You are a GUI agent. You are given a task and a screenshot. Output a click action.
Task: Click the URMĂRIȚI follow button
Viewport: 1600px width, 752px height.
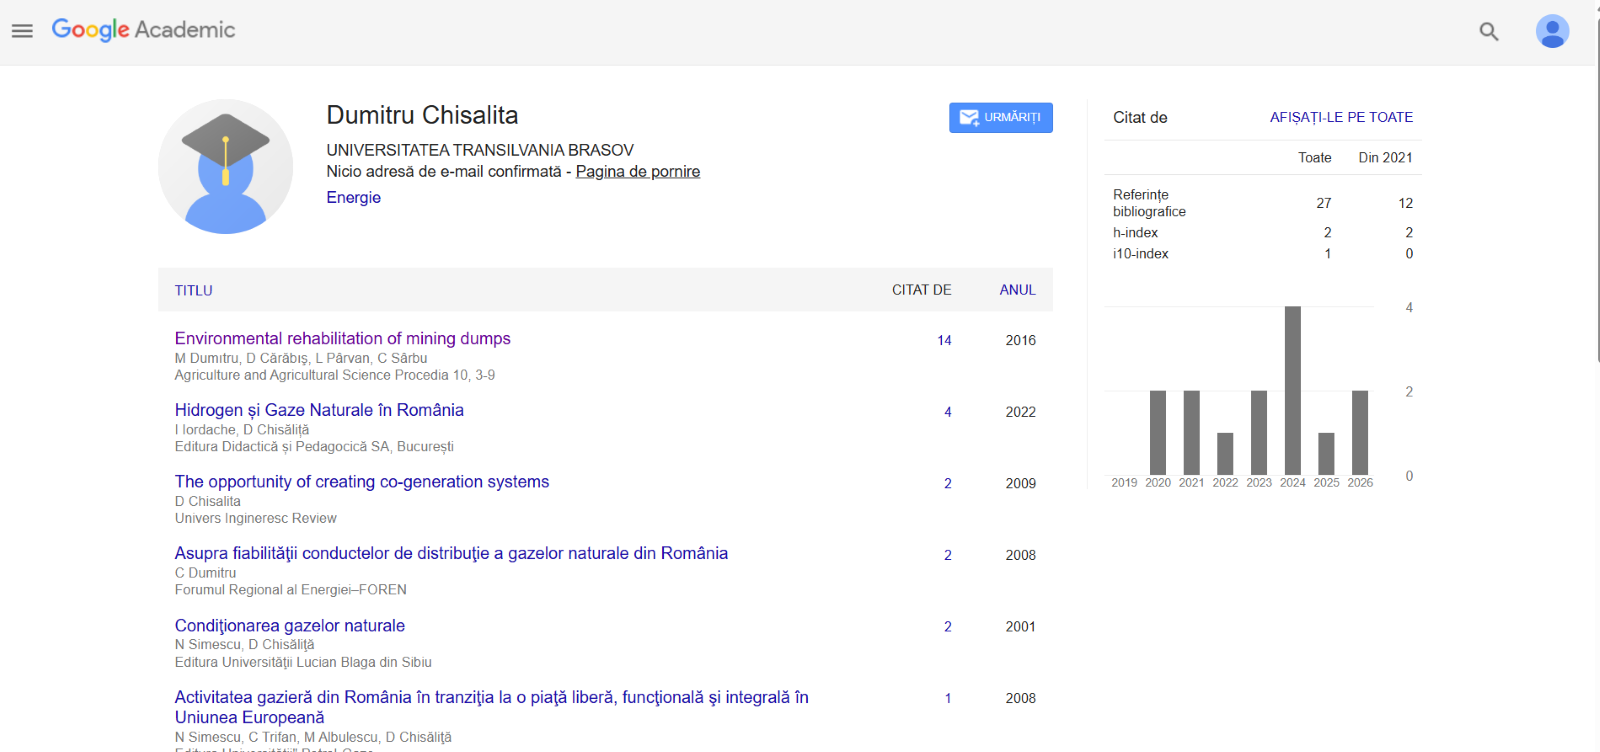[x=1001, y=117]
